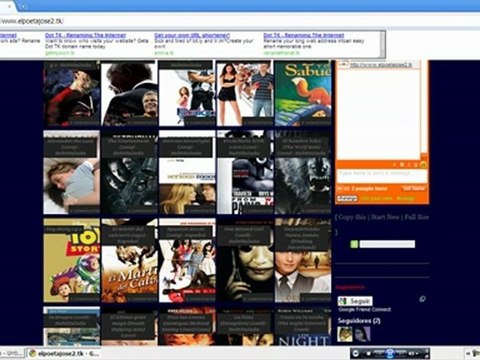
Task: Click the first follower avatar under Seguidores
Action: point(345,334)
